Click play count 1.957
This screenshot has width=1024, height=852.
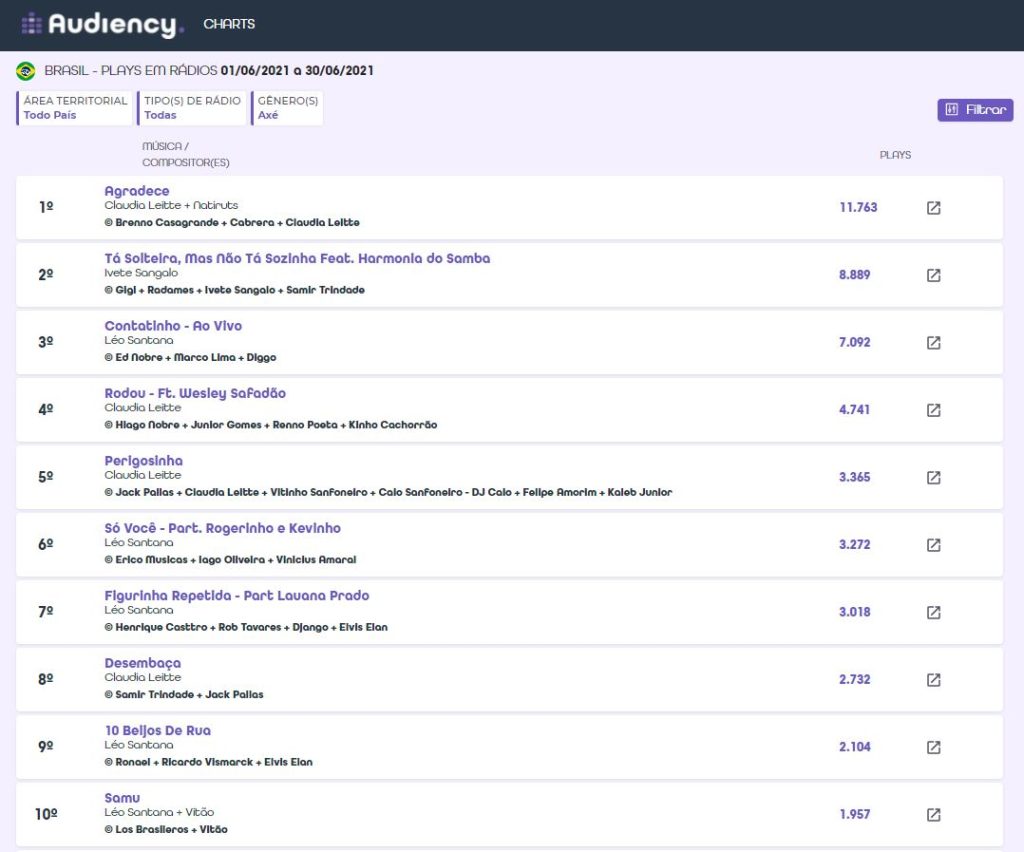pos(854,814)
